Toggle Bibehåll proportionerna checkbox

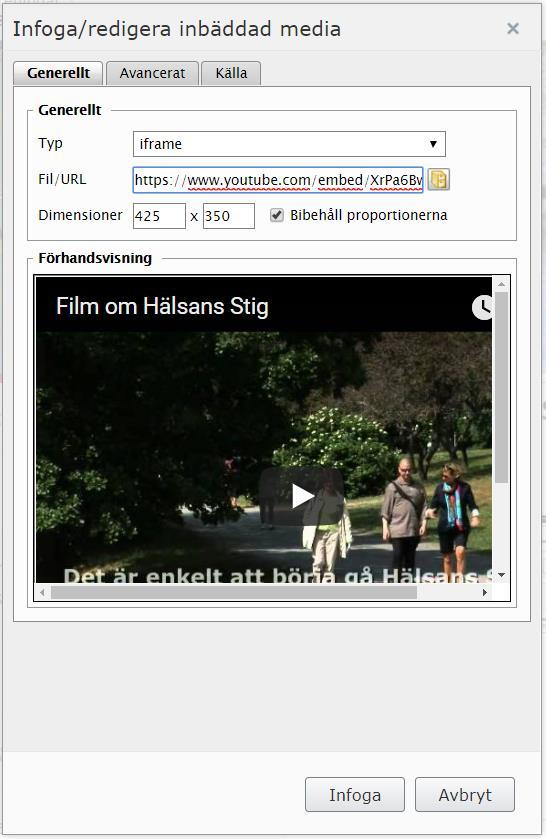276,215
